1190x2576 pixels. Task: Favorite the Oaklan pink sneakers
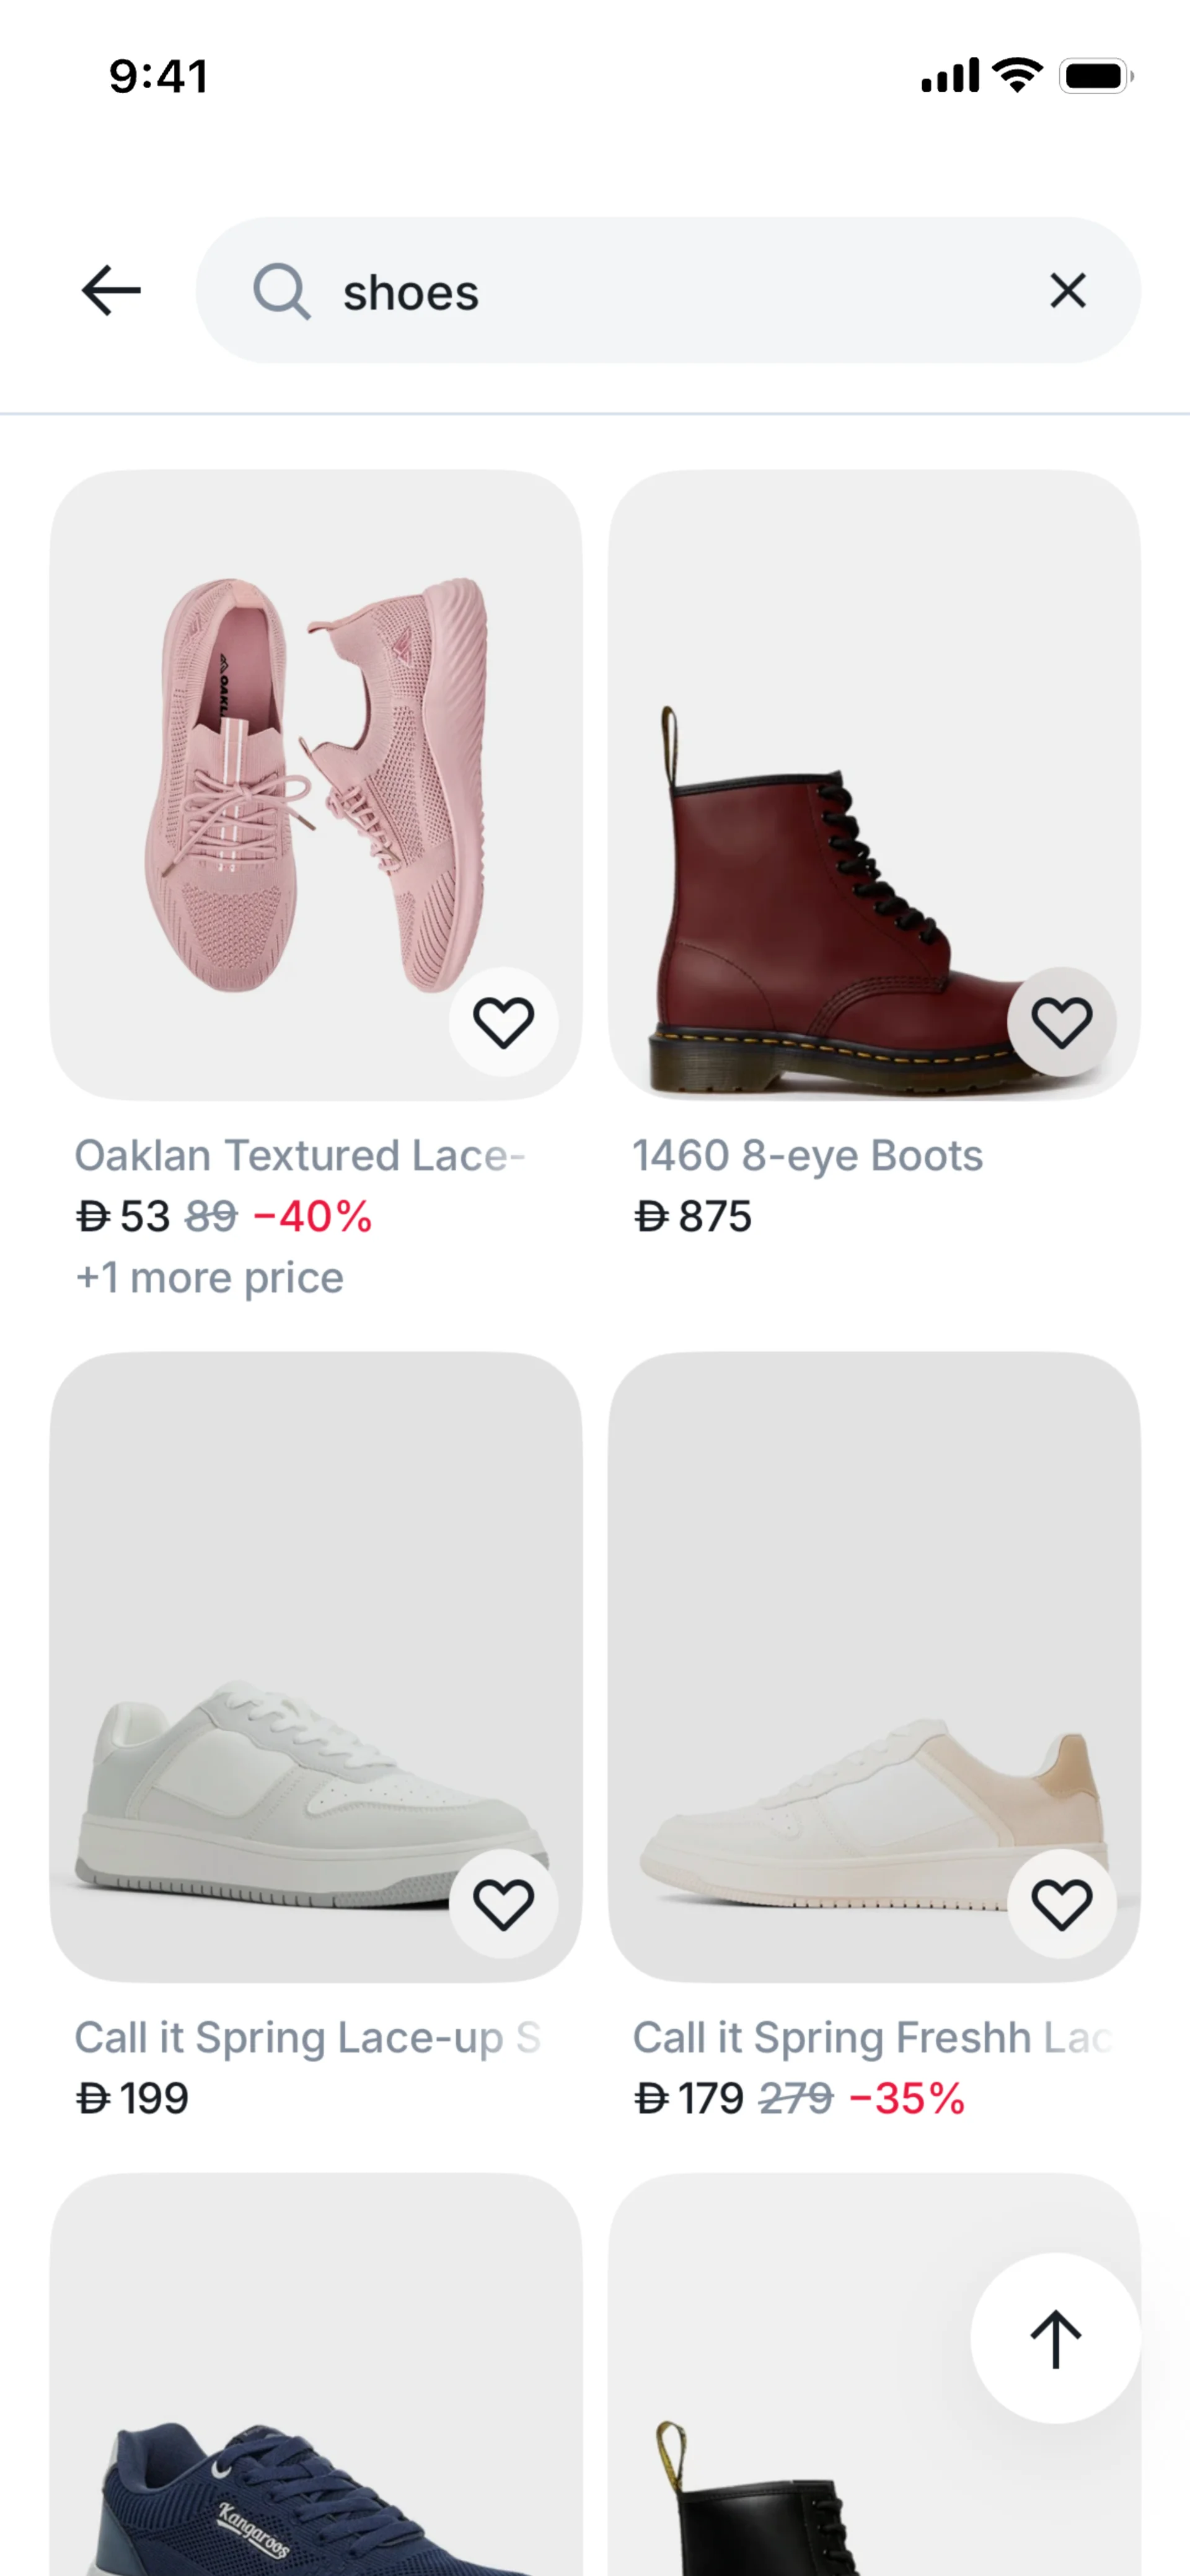point(503,1021)
